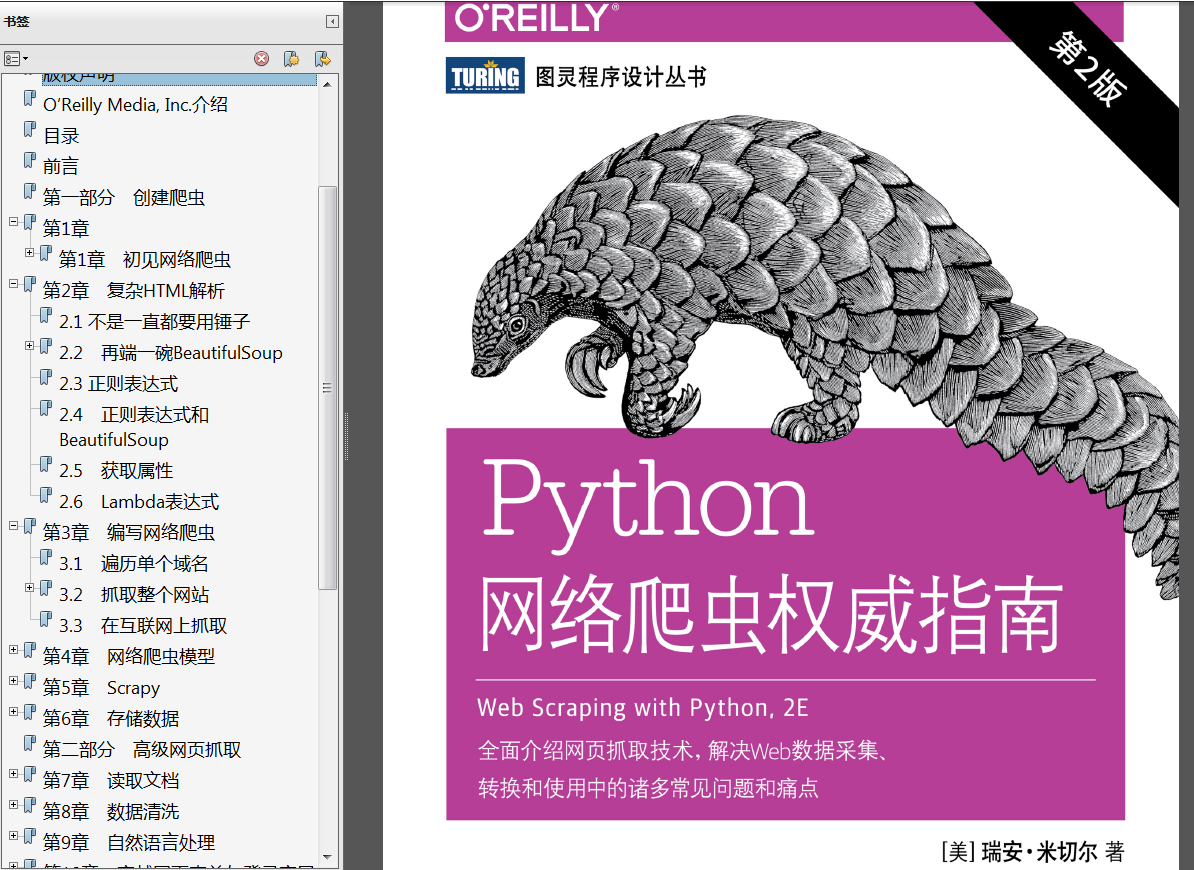Expand the 第9章 自然语言处理 bookmark
Image resolution: width=1194 pixels, height=870 pixels.
coord(13,836)
